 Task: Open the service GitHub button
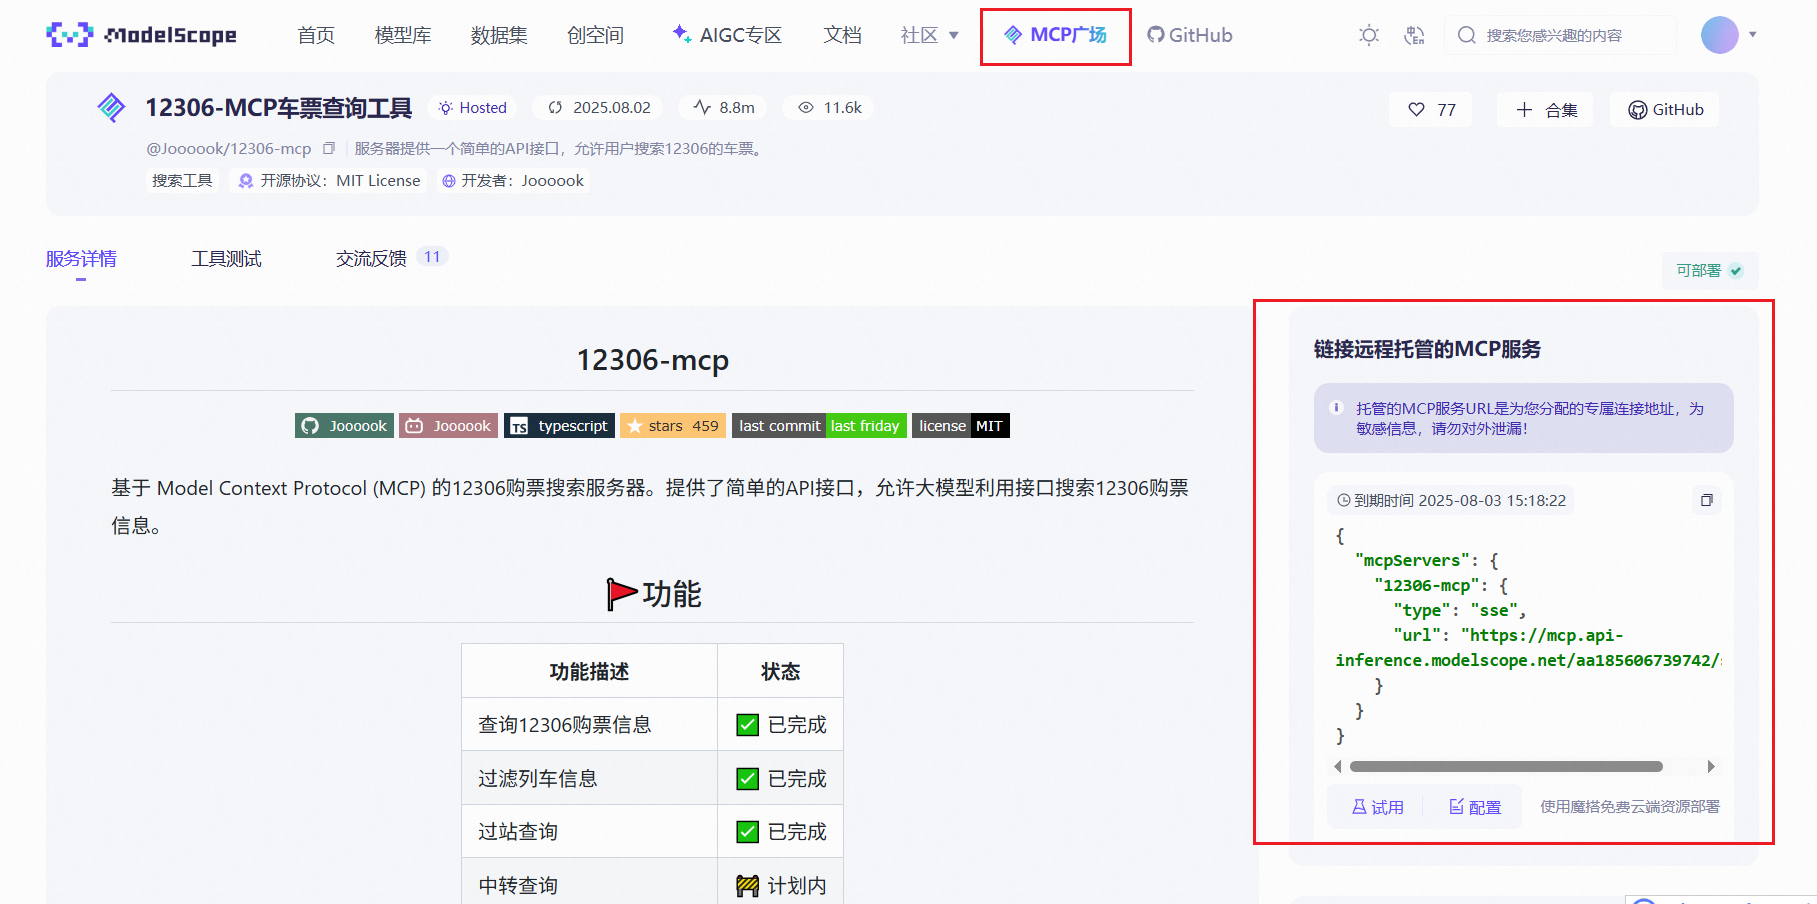1665,110
